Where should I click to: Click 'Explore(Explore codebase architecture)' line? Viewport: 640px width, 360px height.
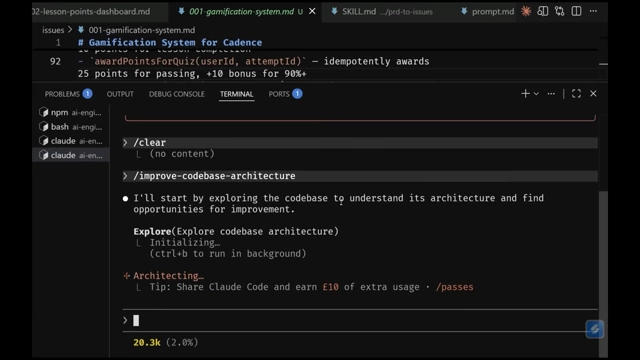click(x=236, y=231)
